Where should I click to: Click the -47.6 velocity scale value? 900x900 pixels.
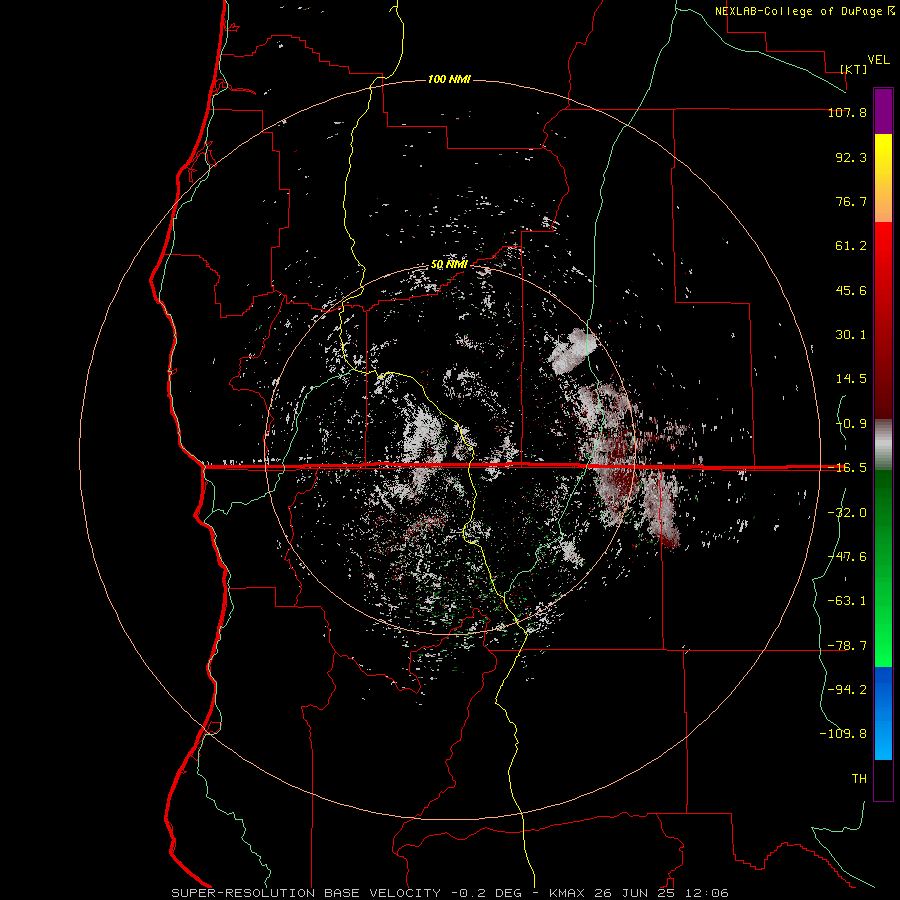click(x=847, y=556)
